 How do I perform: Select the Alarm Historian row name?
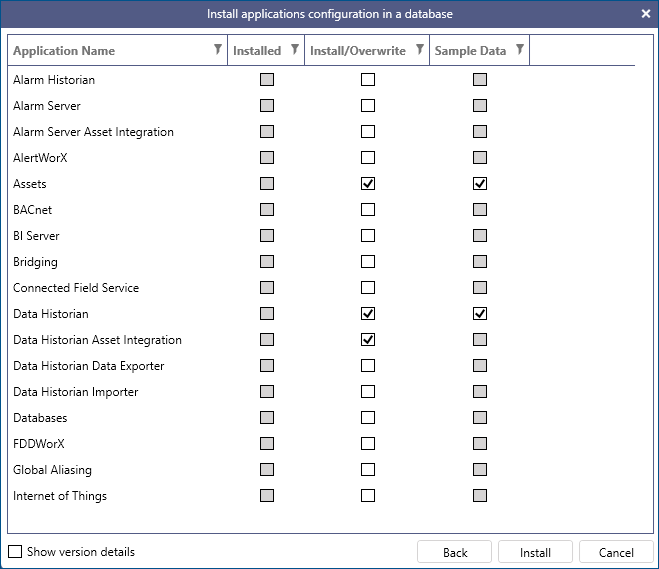[54, 80]
